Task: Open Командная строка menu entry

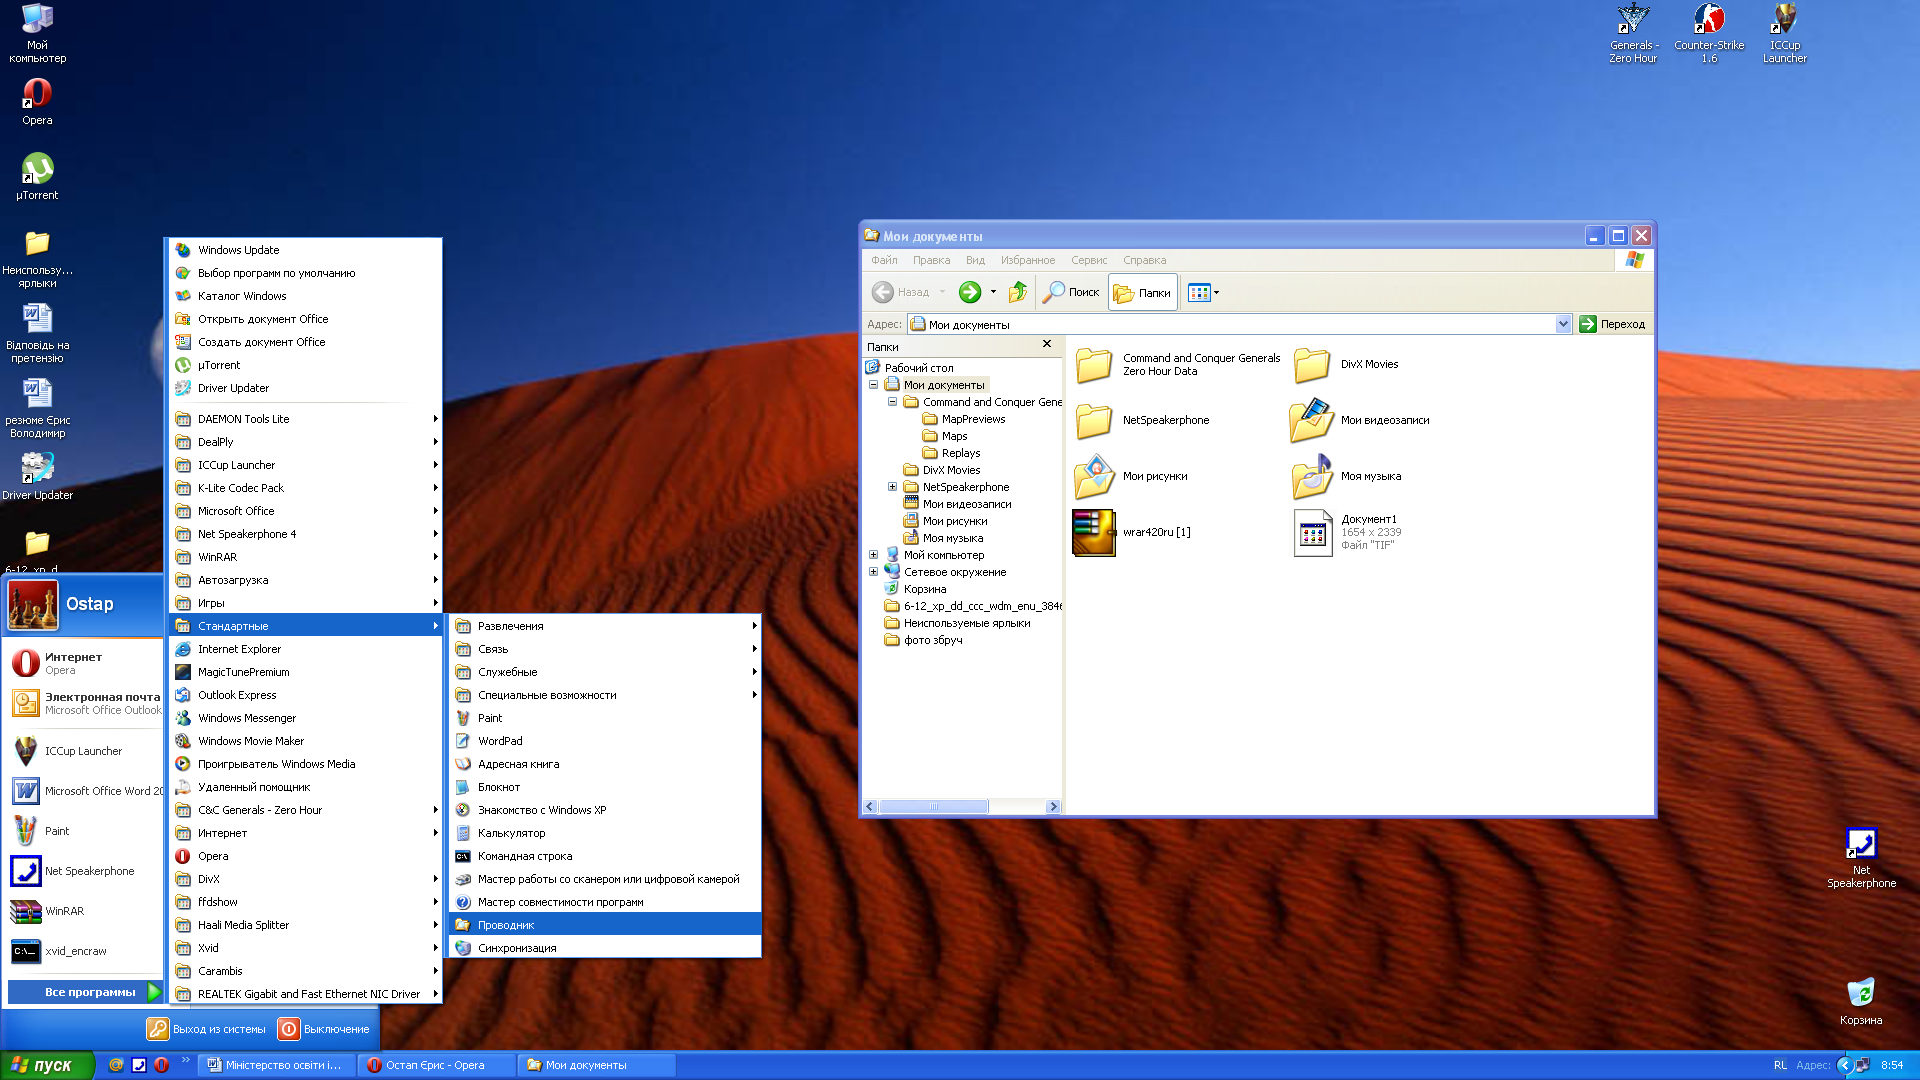Action: point(605,856)
